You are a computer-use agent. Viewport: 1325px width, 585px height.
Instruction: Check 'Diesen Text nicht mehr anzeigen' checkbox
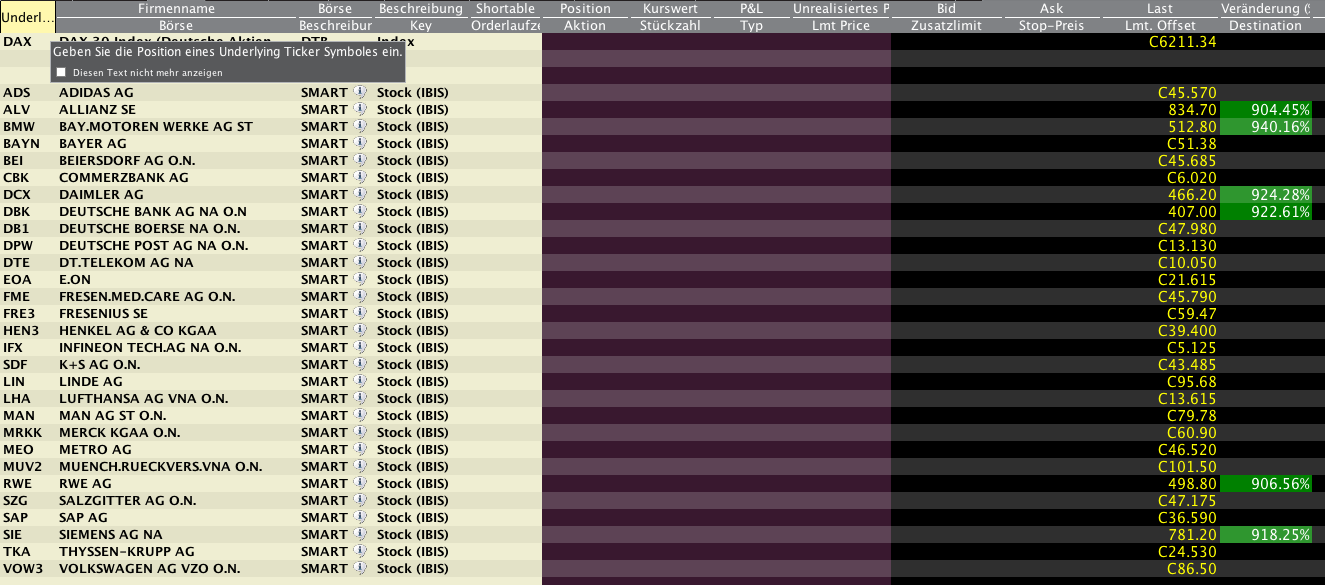tap(61, 72)
